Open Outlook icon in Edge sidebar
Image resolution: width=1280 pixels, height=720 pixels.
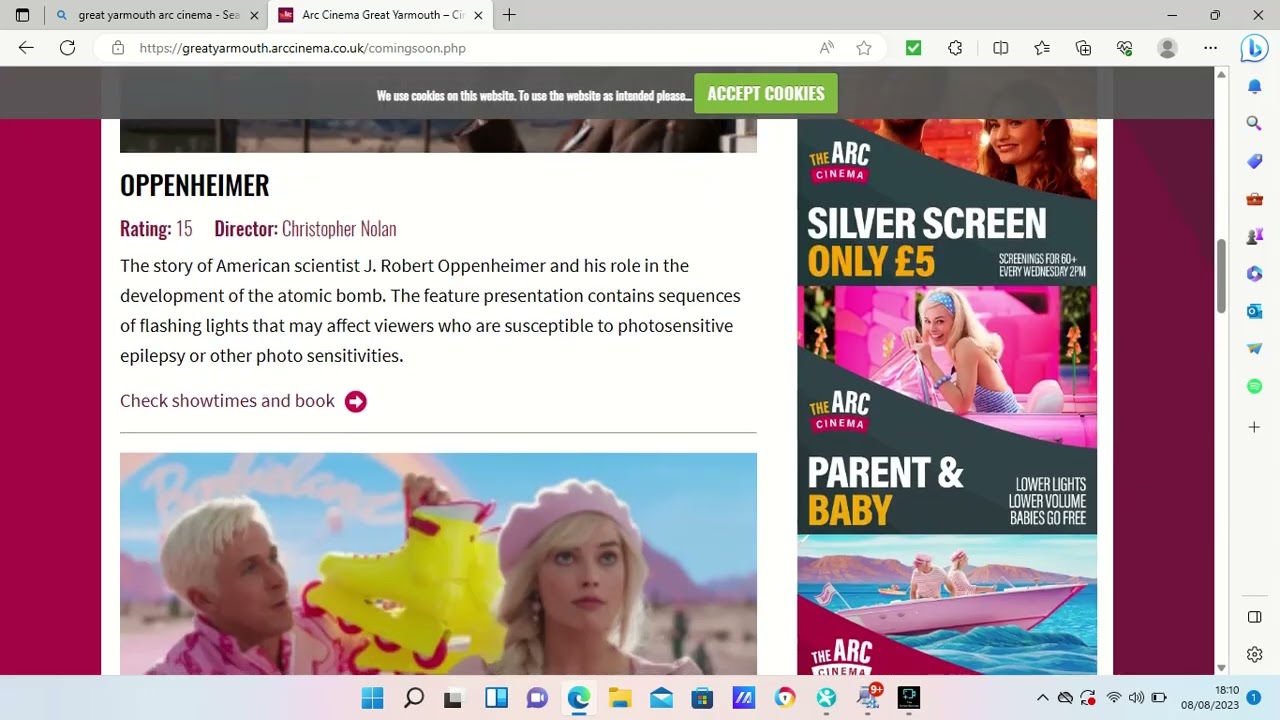click(1254, 311)
